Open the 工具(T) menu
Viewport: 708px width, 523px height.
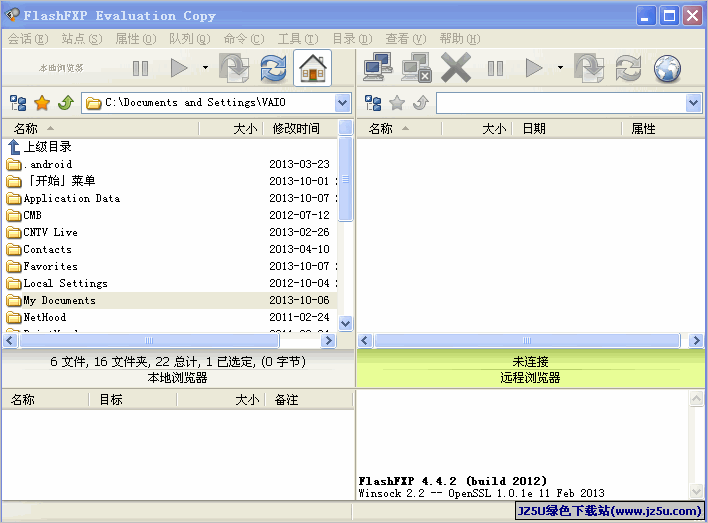[298, 39]
